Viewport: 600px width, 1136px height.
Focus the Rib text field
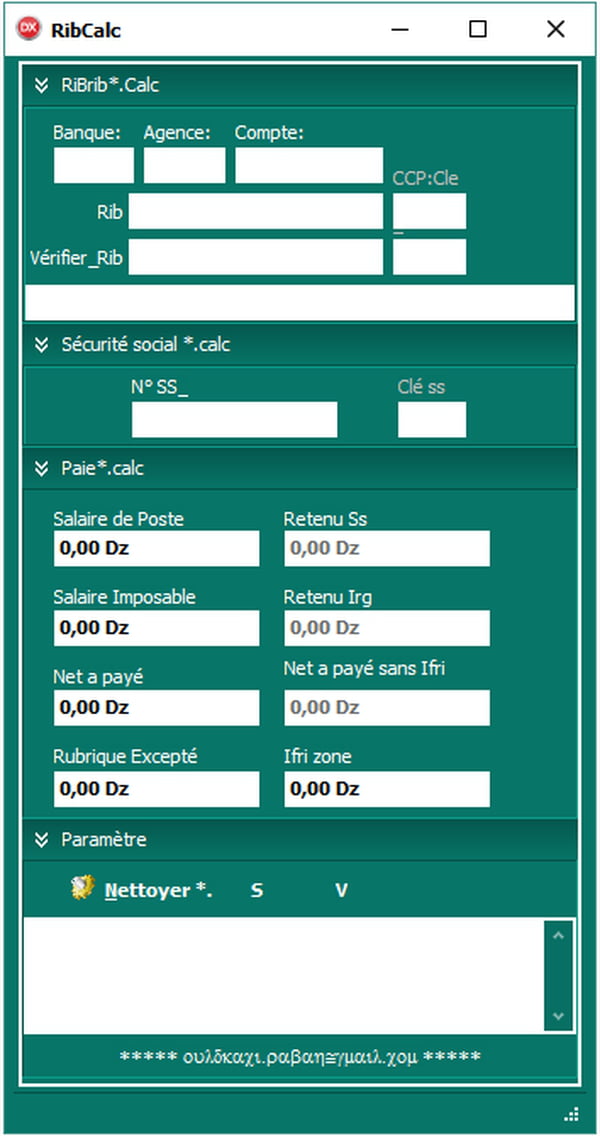[x=256, y=212]
